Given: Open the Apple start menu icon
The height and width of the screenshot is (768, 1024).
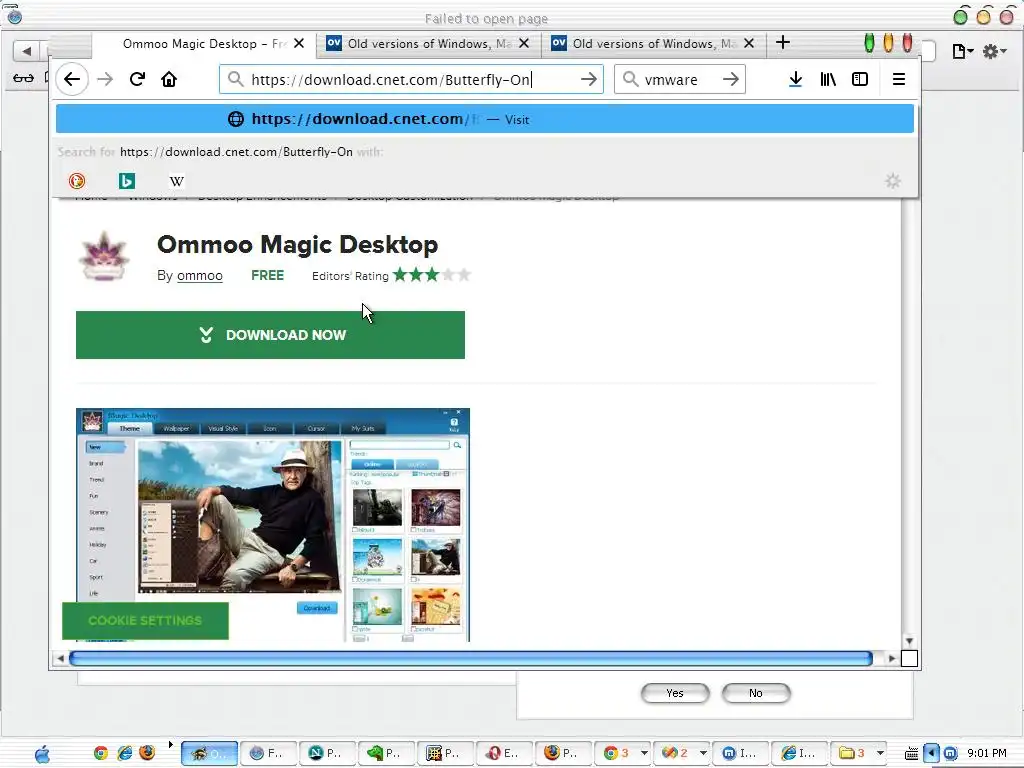Looking at the screenshot, I should coord(42,754).
